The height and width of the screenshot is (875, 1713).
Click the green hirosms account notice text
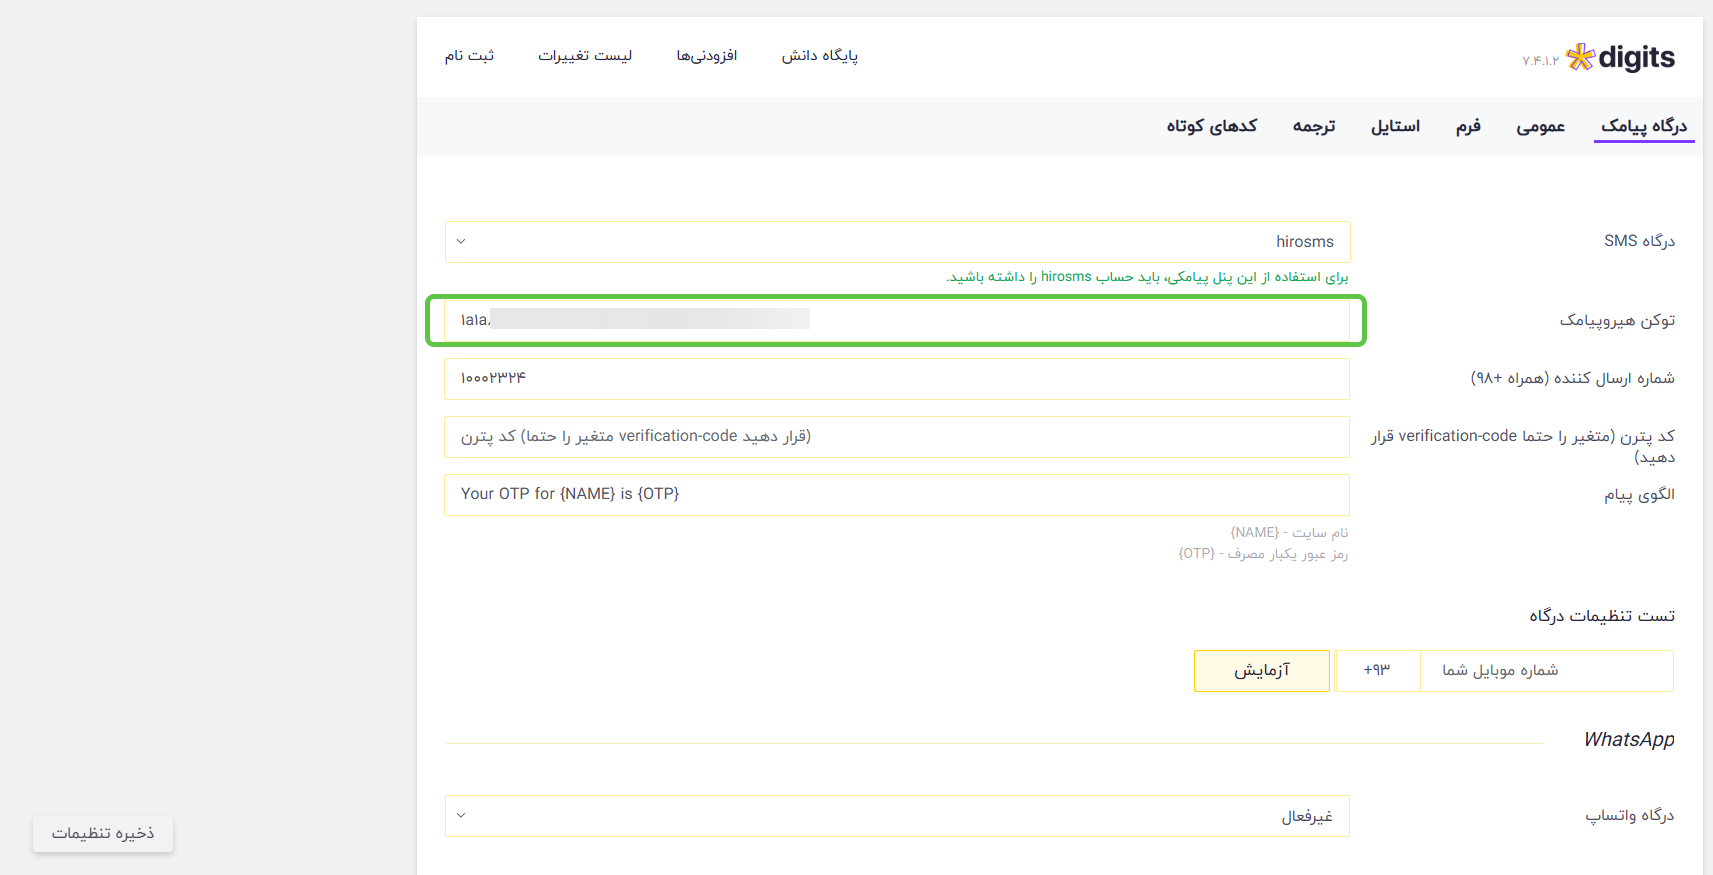point(1147,277)
